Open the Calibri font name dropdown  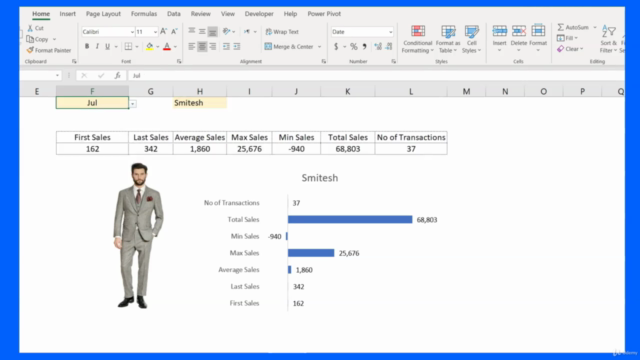(x=132, y=32)
